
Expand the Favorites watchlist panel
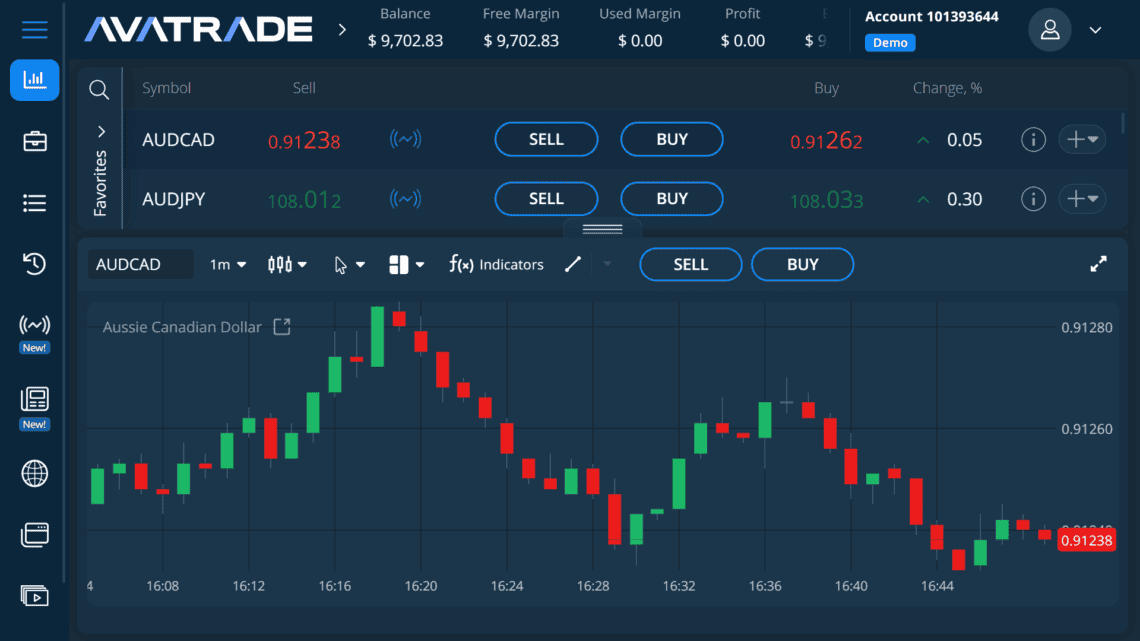[x=99, y=130]
